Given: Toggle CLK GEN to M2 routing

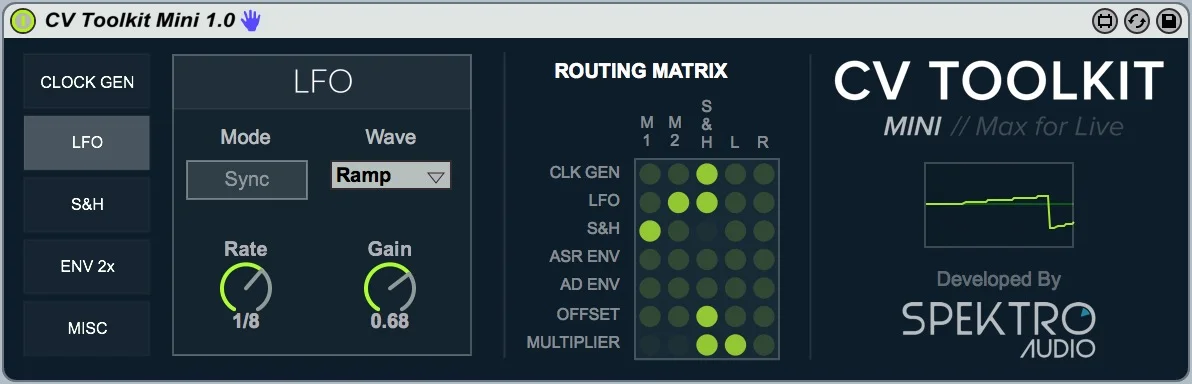Looking at the screenshot, I should 678,174.
